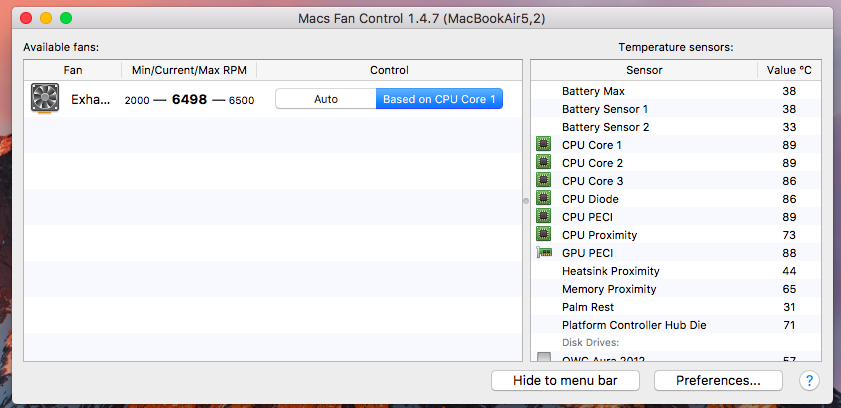Screen dimensions: 841x408
Task: Select the CPU Core 1 sensor label
Action: point(592,145)
